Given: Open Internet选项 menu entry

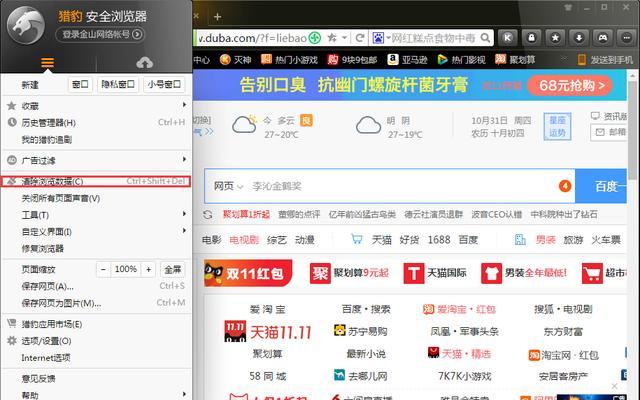Looking at the screenshot, I should pyautogui.click(x=96, y=358).
